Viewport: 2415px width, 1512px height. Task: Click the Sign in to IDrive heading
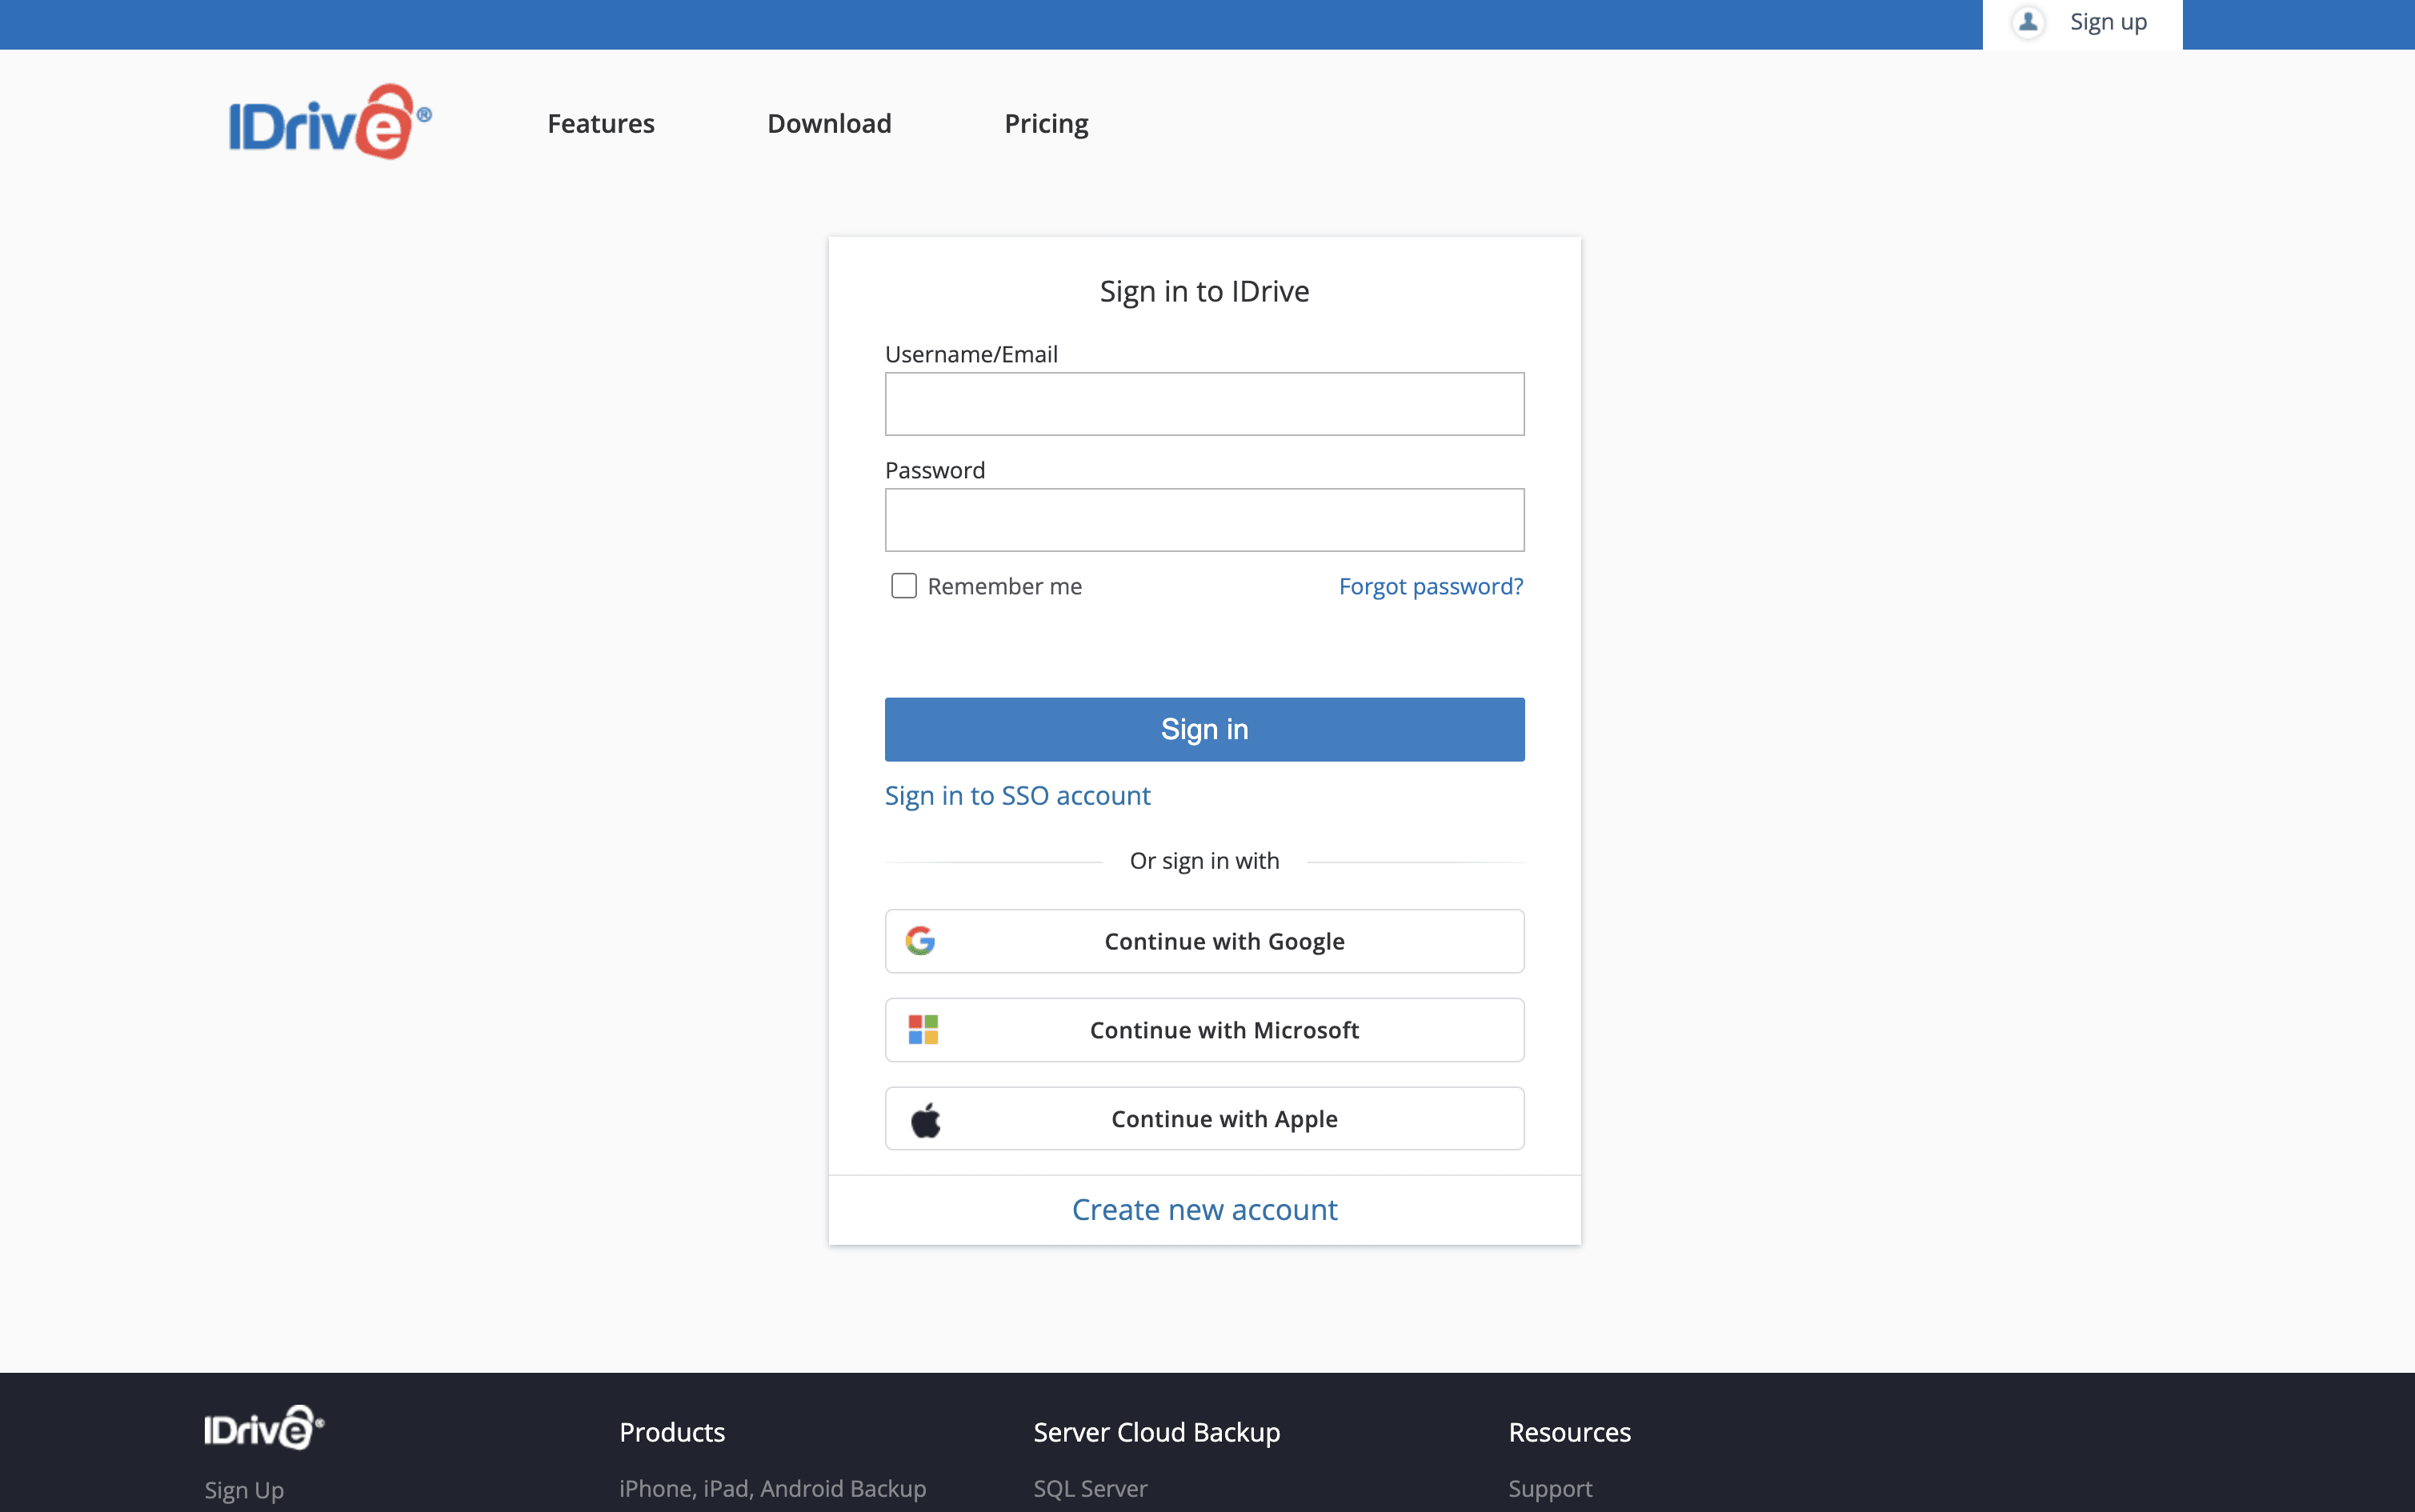tap(1204, 291)
